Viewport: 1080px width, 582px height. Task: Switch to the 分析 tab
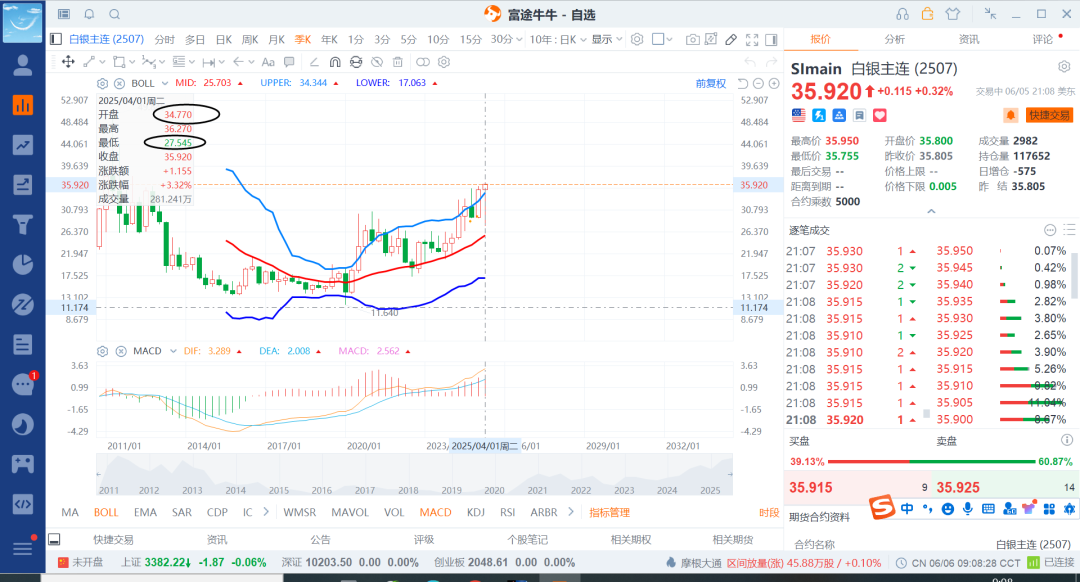pyautogui.click(x=895, y=39)
